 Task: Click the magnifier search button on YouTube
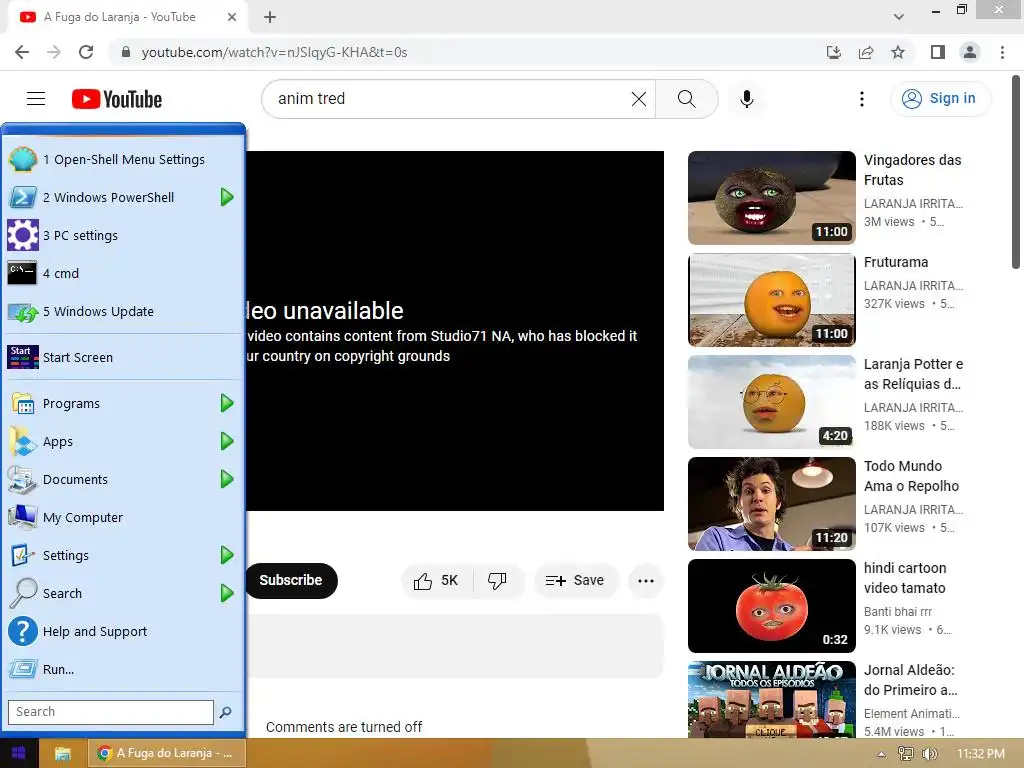(686, 99)
